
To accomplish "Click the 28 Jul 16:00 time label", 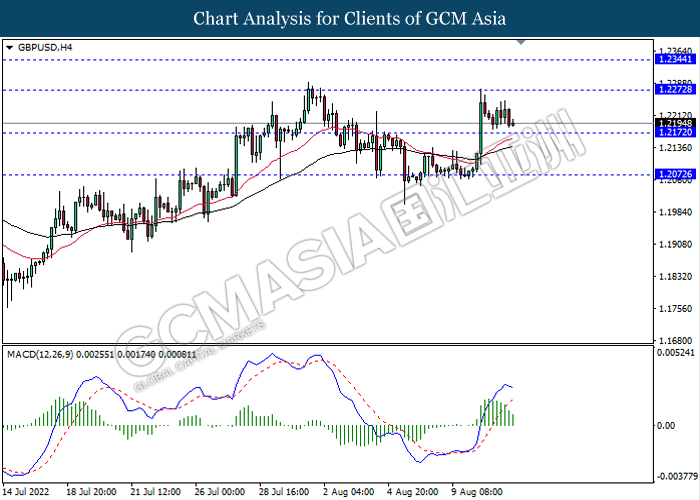I will coord(284,492).
